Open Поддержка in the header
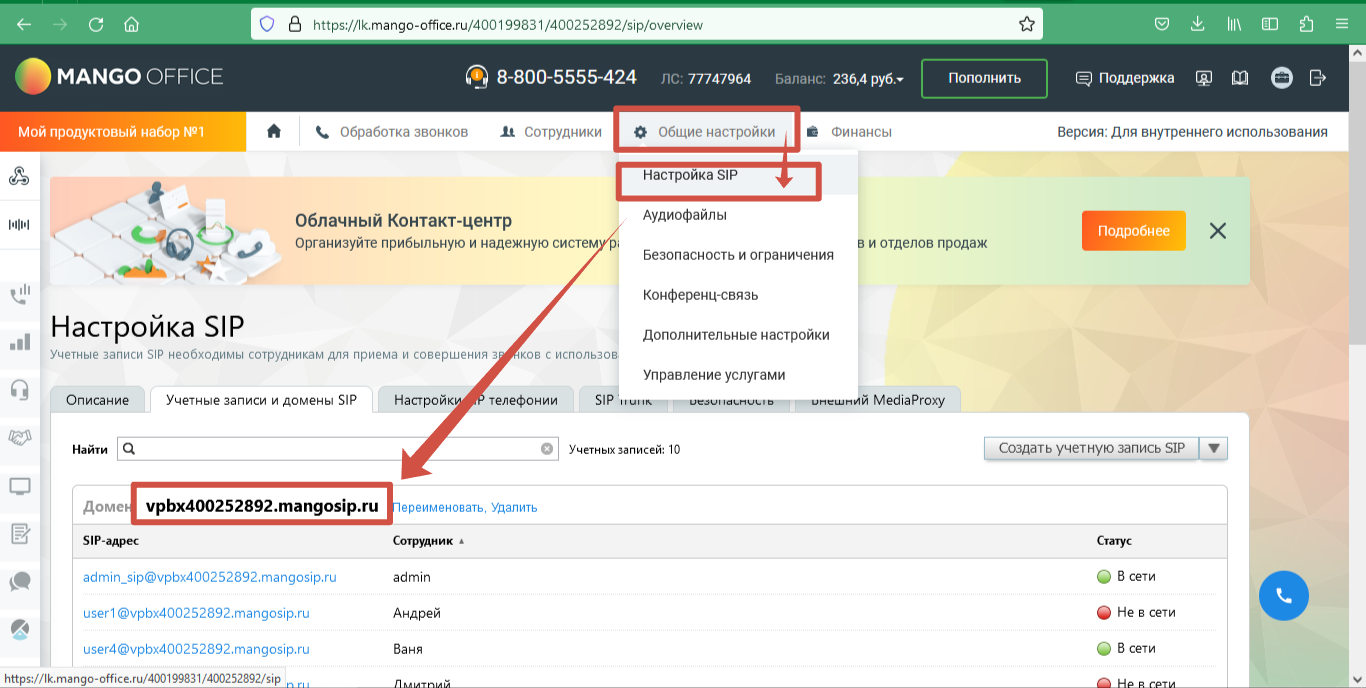This screenshot has height=688, width=1366. [1125, 78]
